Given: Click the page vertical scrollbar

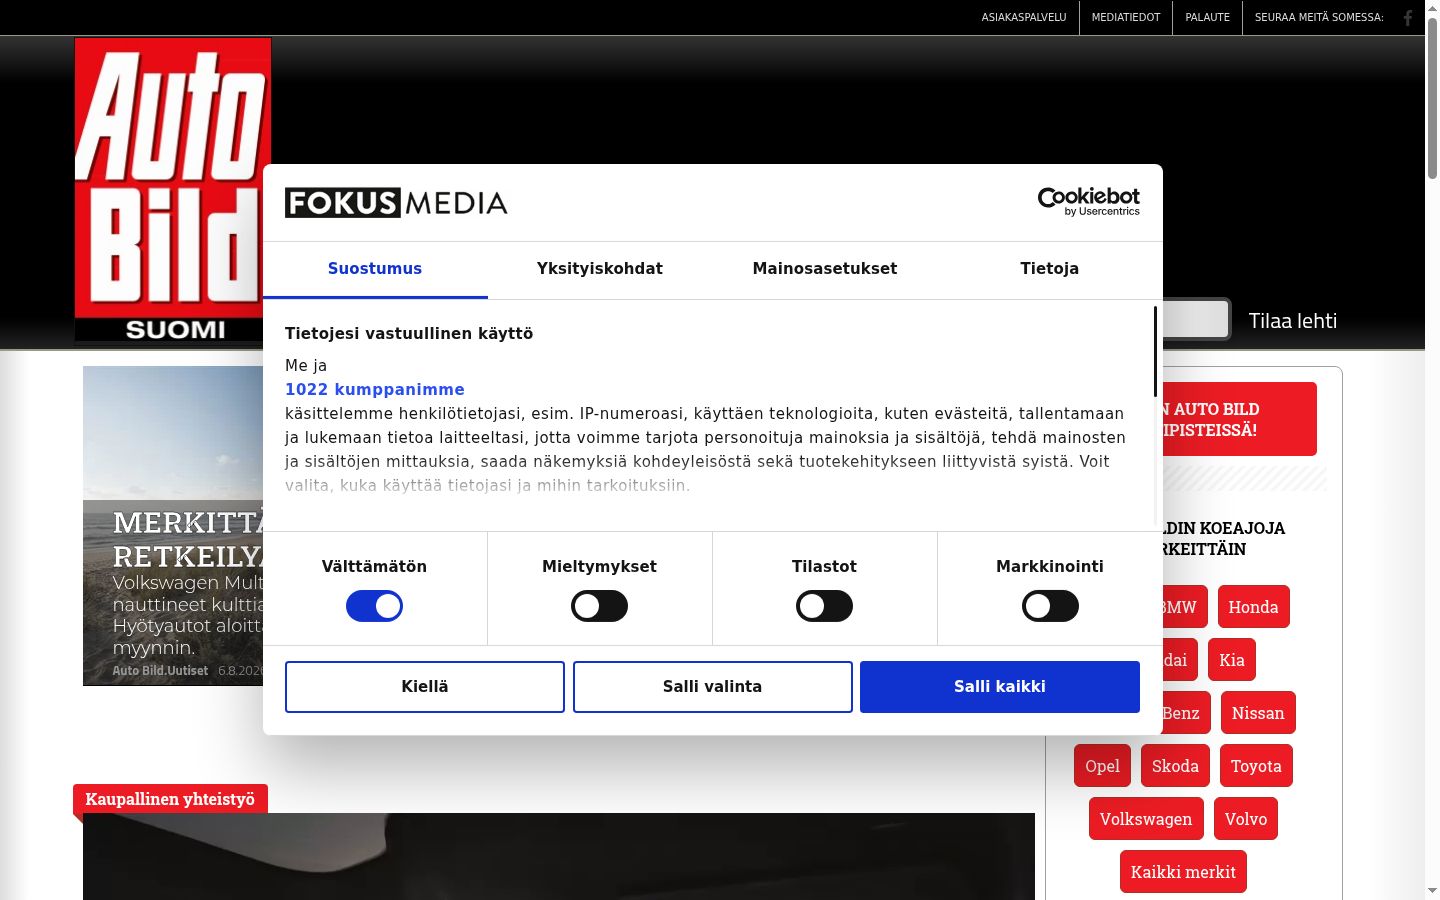Looking at the screenshot, I should click(1432, 100).
